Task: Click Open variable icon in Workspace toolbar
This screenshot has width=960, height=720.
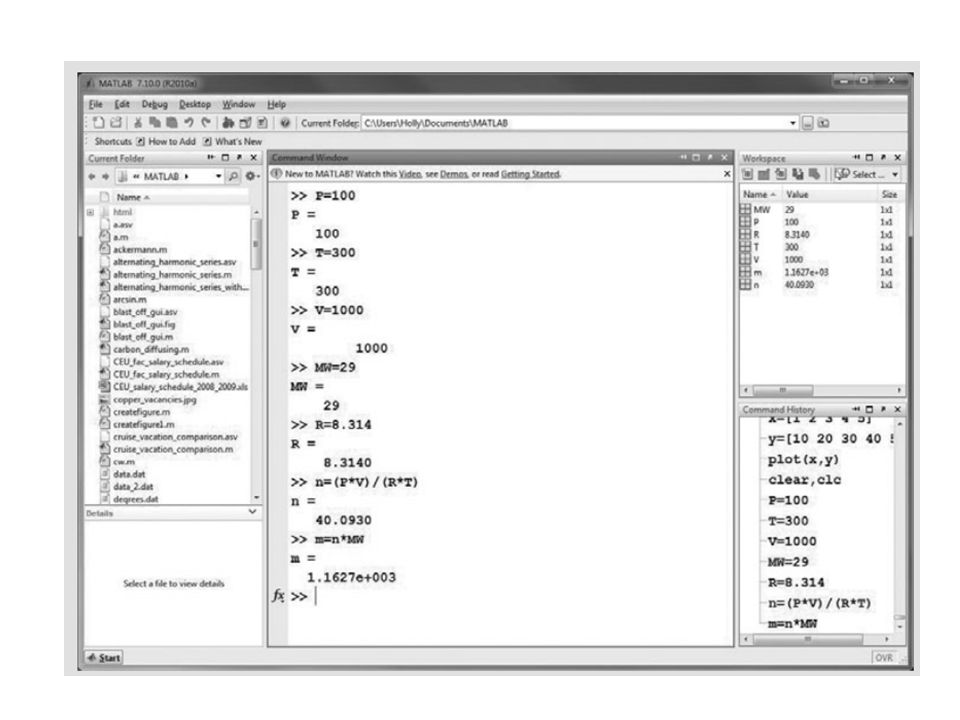Action: (x=763, y=174)
